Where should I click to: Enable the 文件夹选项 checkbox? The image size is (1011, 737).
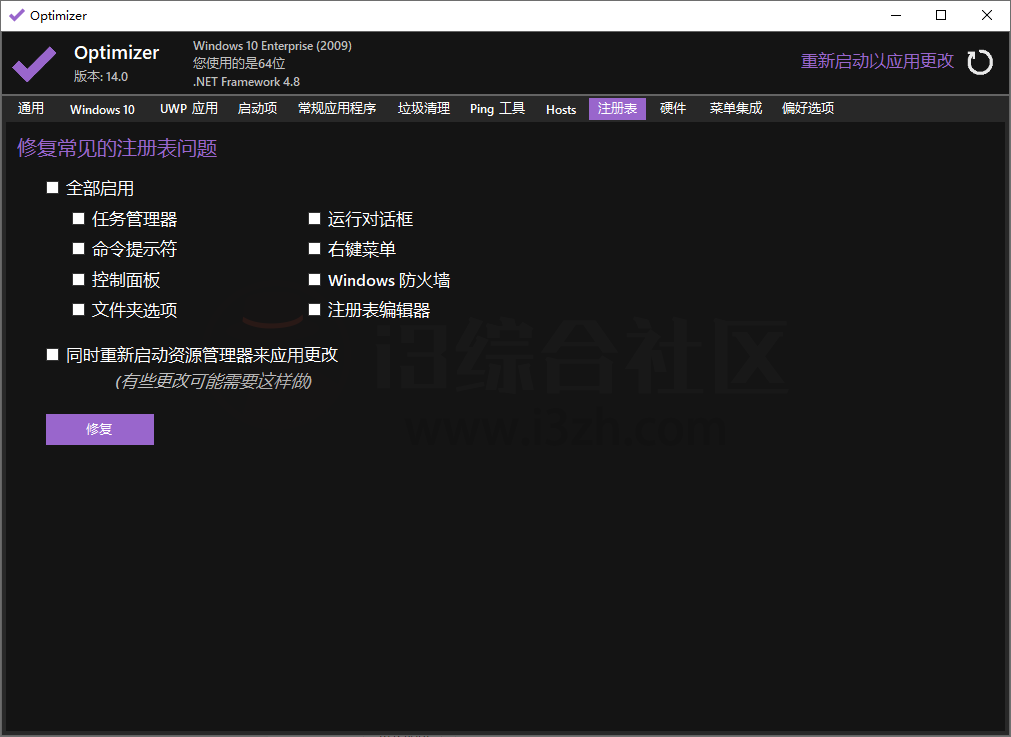point(79,310)
